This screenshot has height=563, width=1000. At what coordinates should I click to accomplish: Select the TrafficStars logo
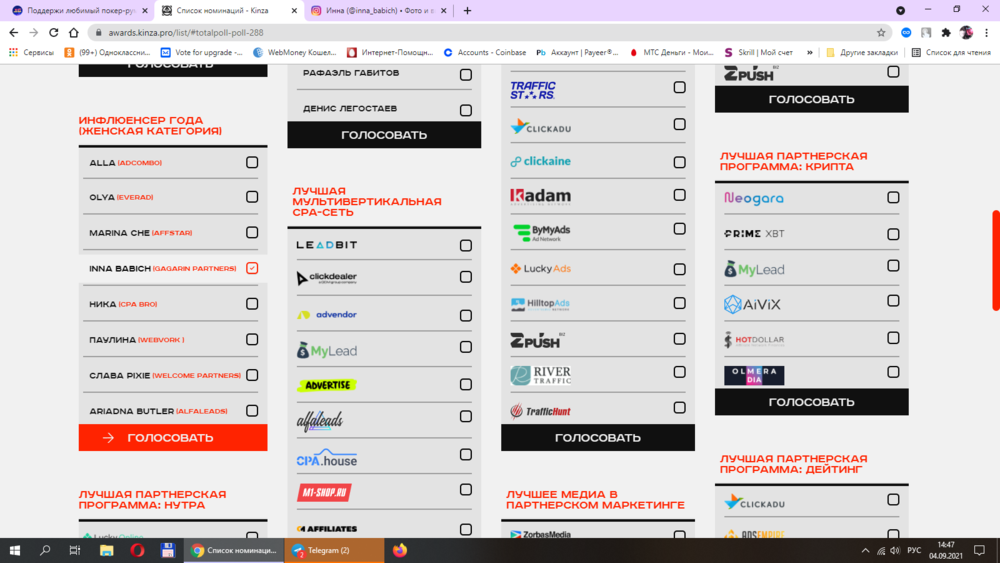pyautogui.click(x=533, y=90)
